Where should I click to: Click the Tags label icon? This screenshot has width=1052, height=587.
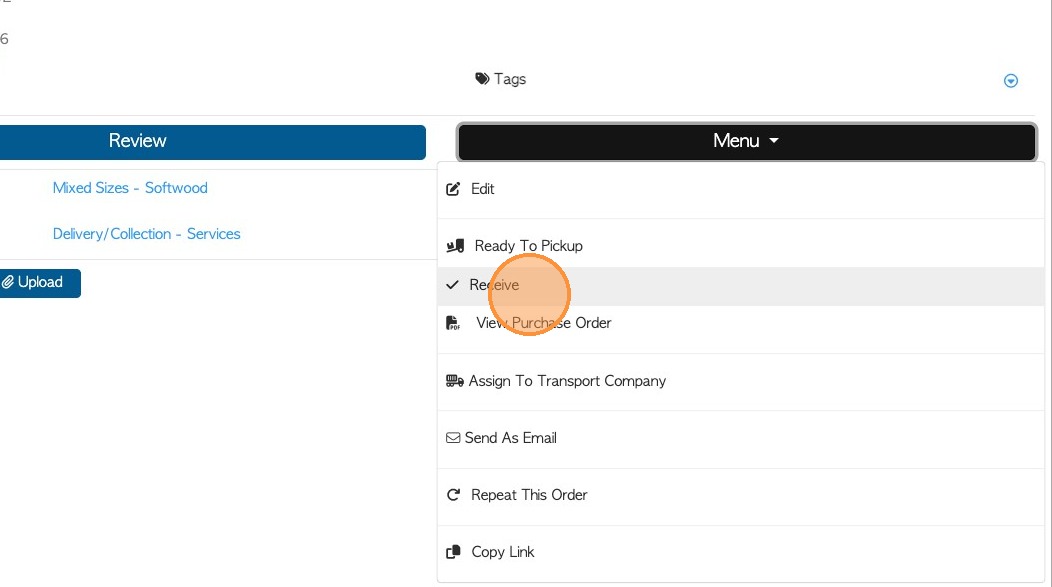tap(482, 79)
